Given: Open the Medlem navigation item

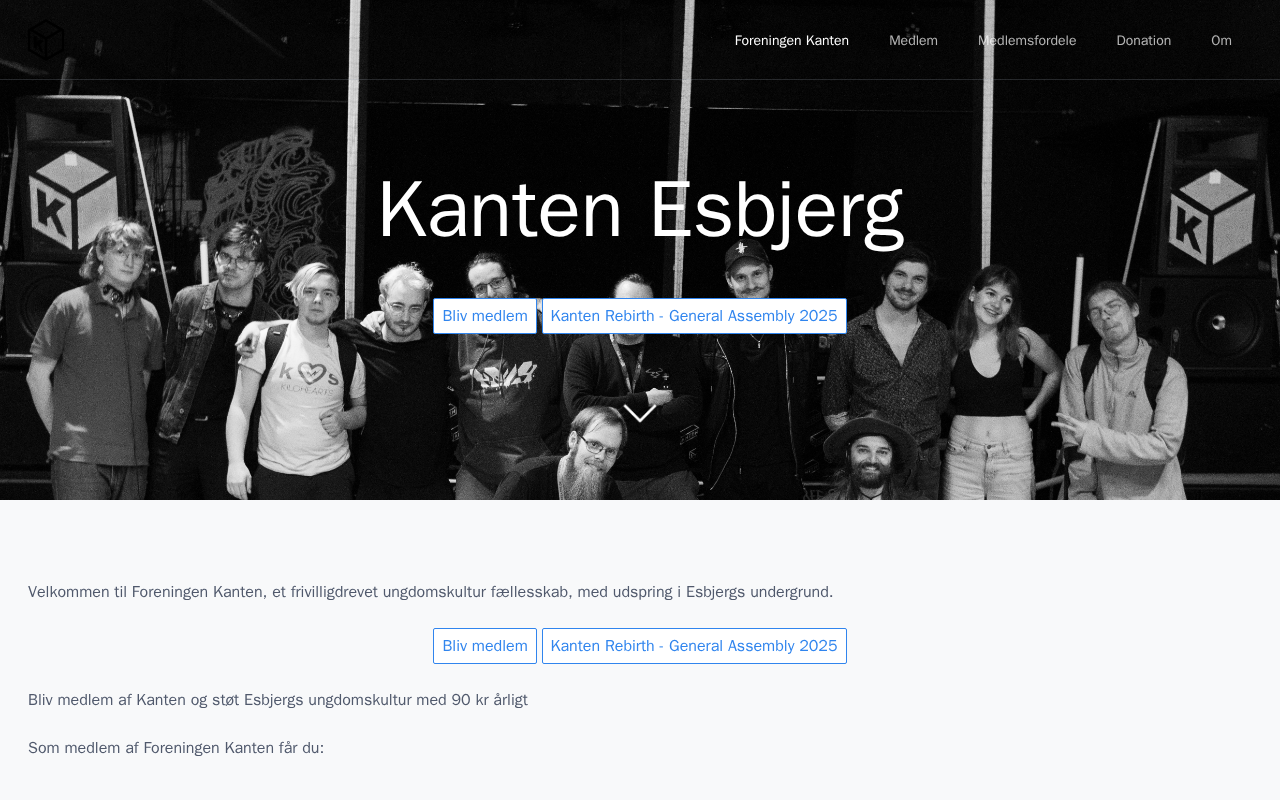Looking at the screenshot, I should (913, 40).
